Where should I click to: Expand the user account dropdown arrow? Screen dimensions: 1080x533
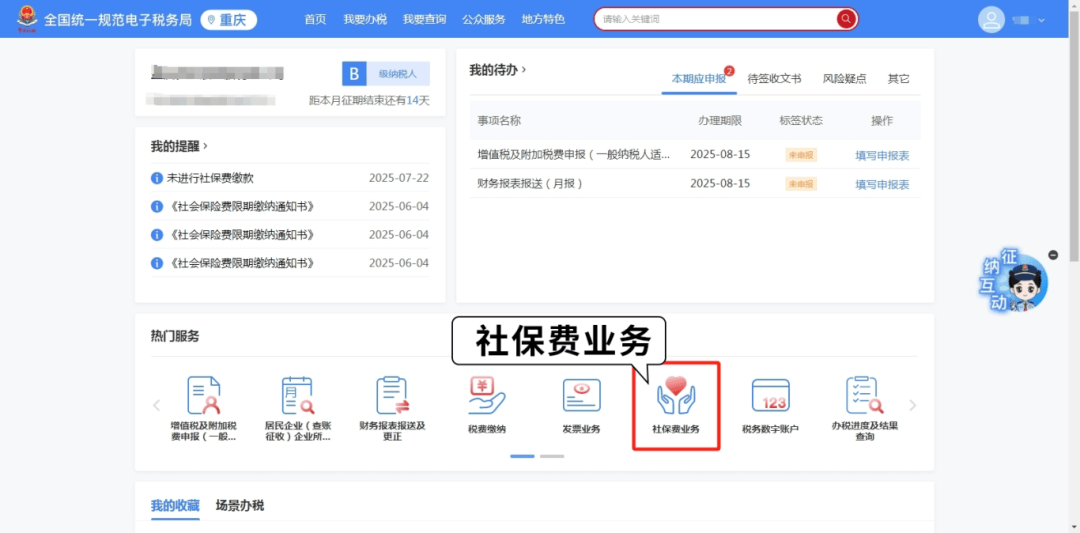tap(1042, 20)
